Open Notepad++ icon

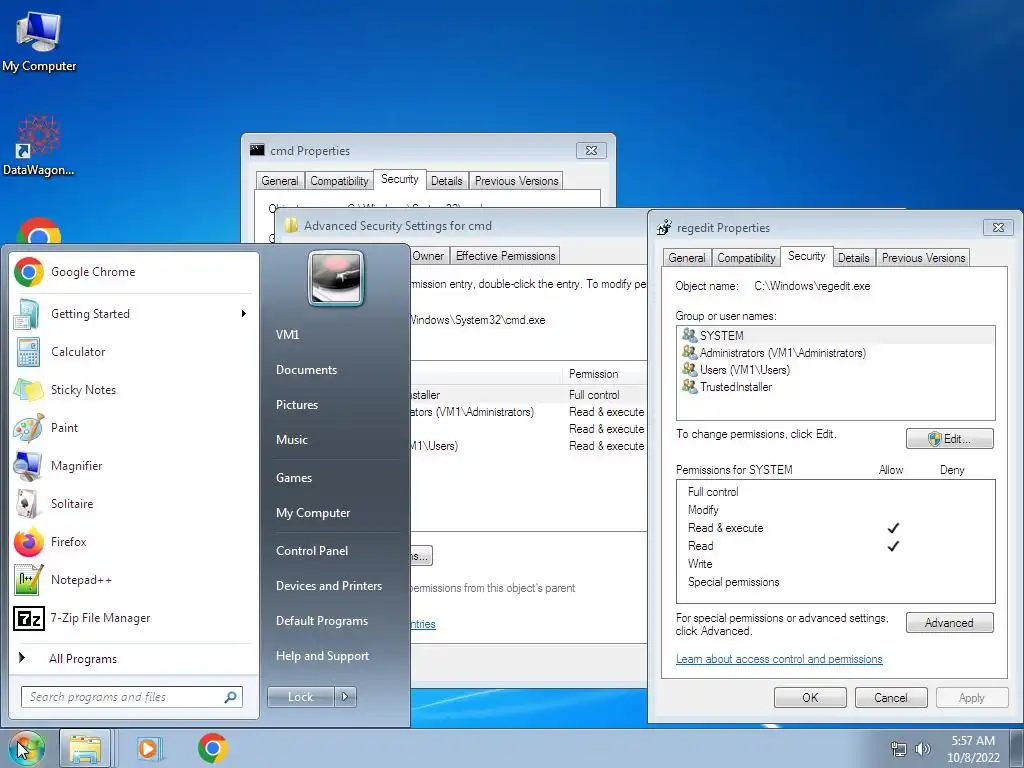click(29, 580)
